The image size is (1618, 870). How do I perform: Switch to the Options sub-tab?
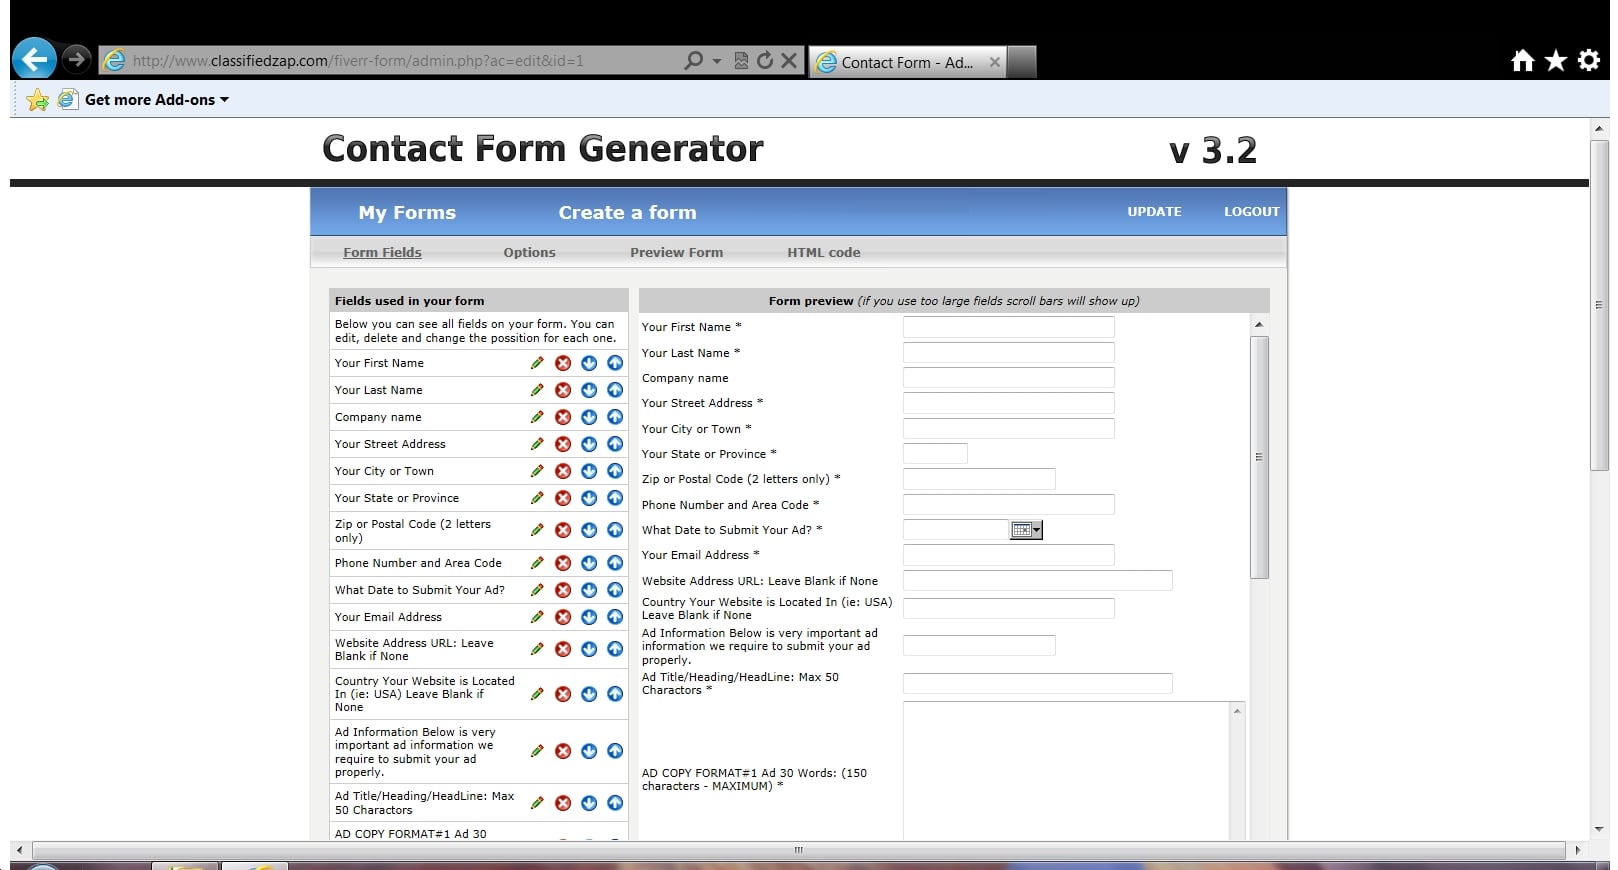coord(529,252)
